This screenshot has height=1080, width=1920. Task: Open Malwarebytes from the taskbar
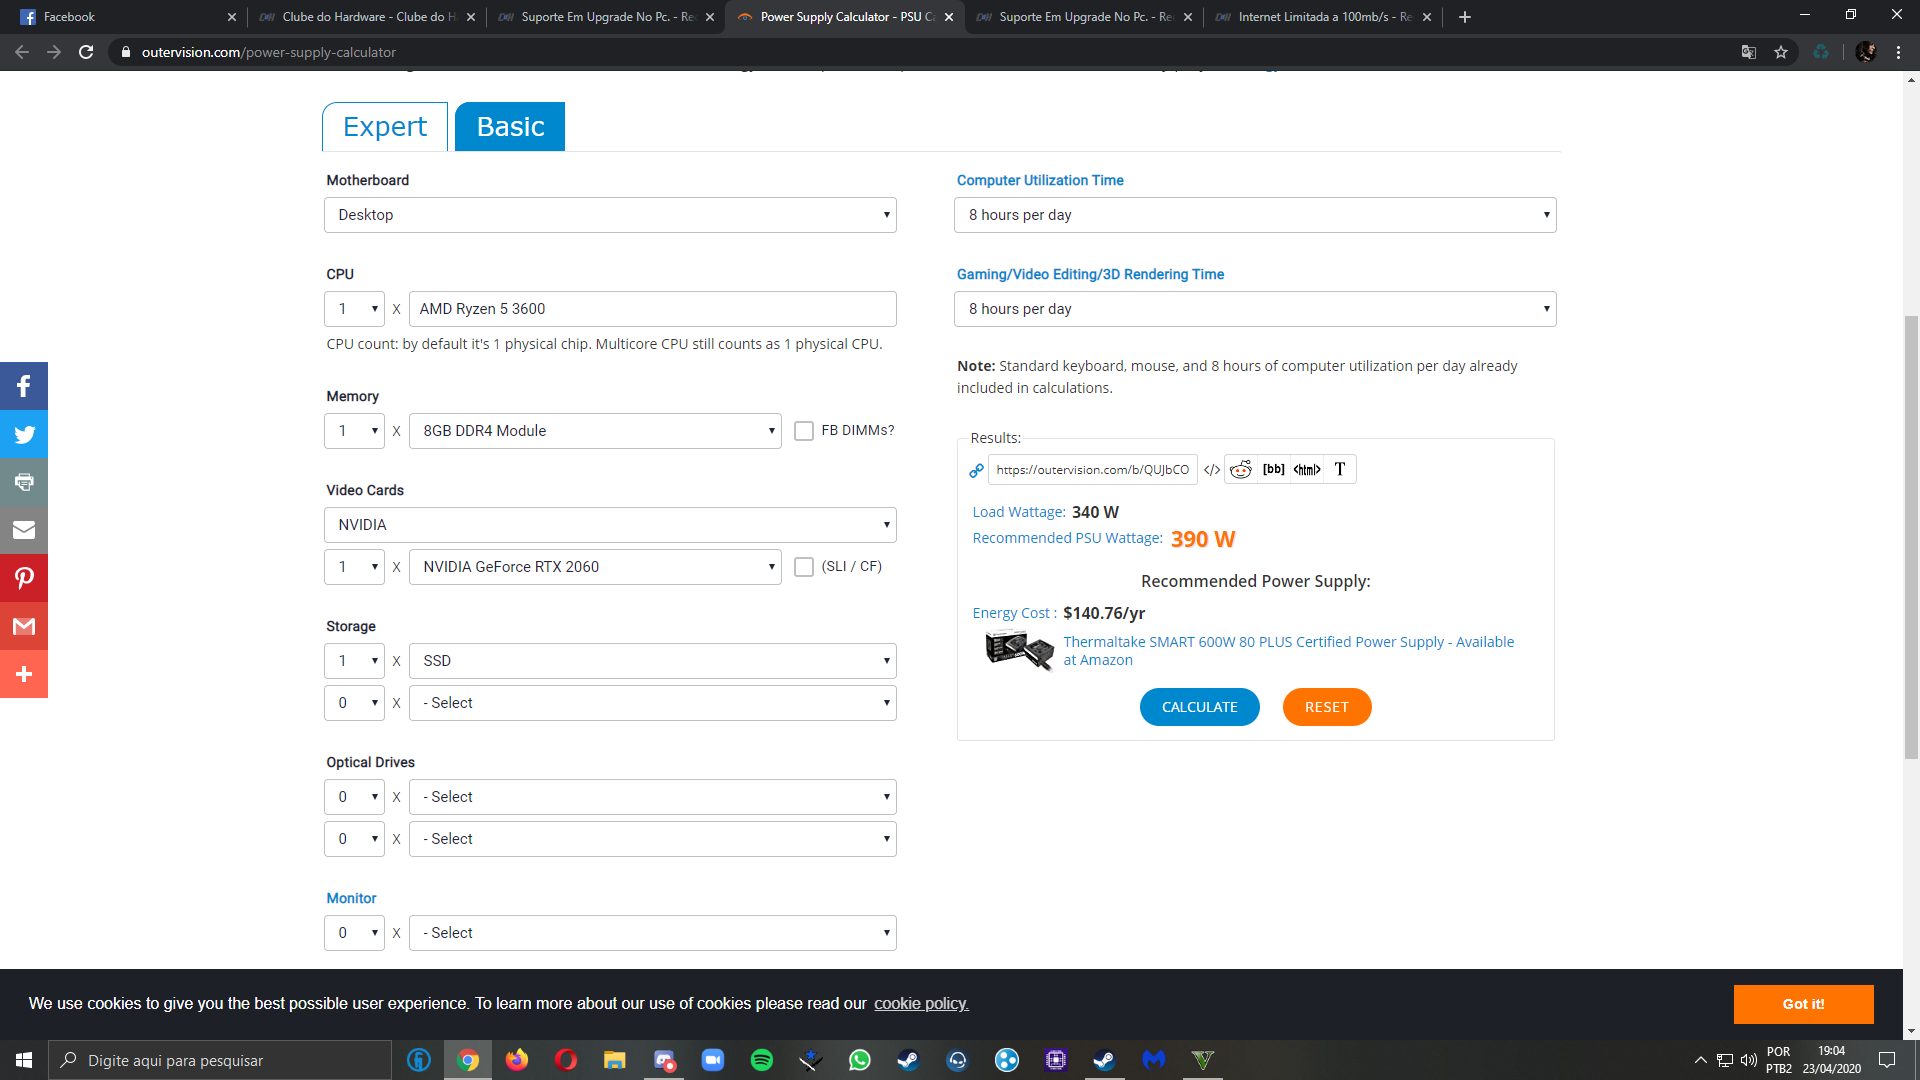pyautogui.click(x=1153, y=1060)
